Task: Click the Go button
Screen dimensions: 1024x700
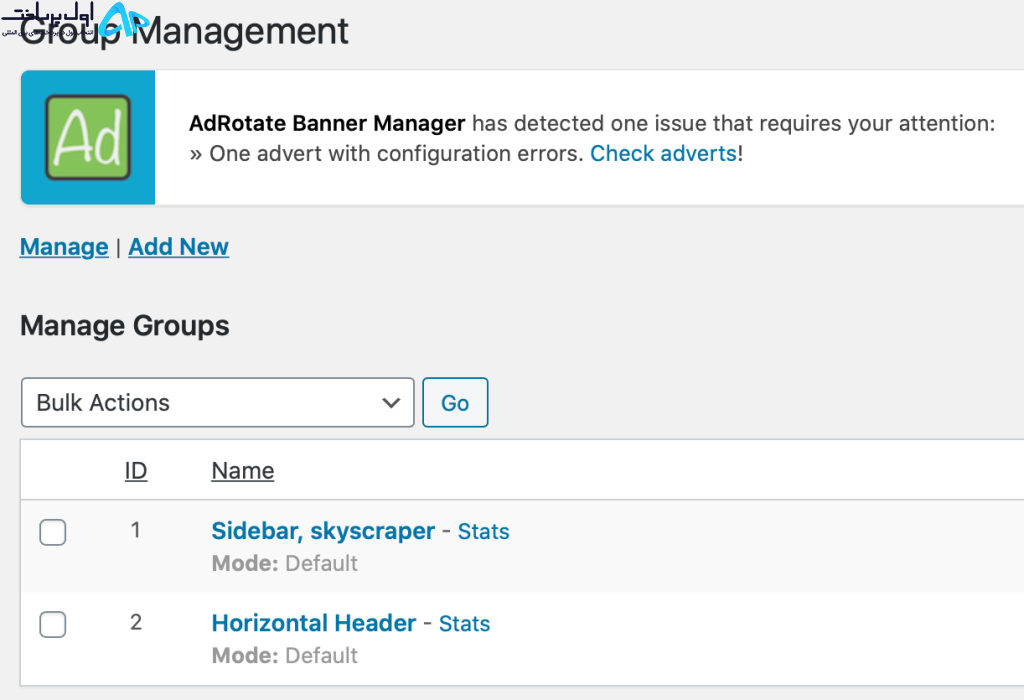Action: (455, 402)
